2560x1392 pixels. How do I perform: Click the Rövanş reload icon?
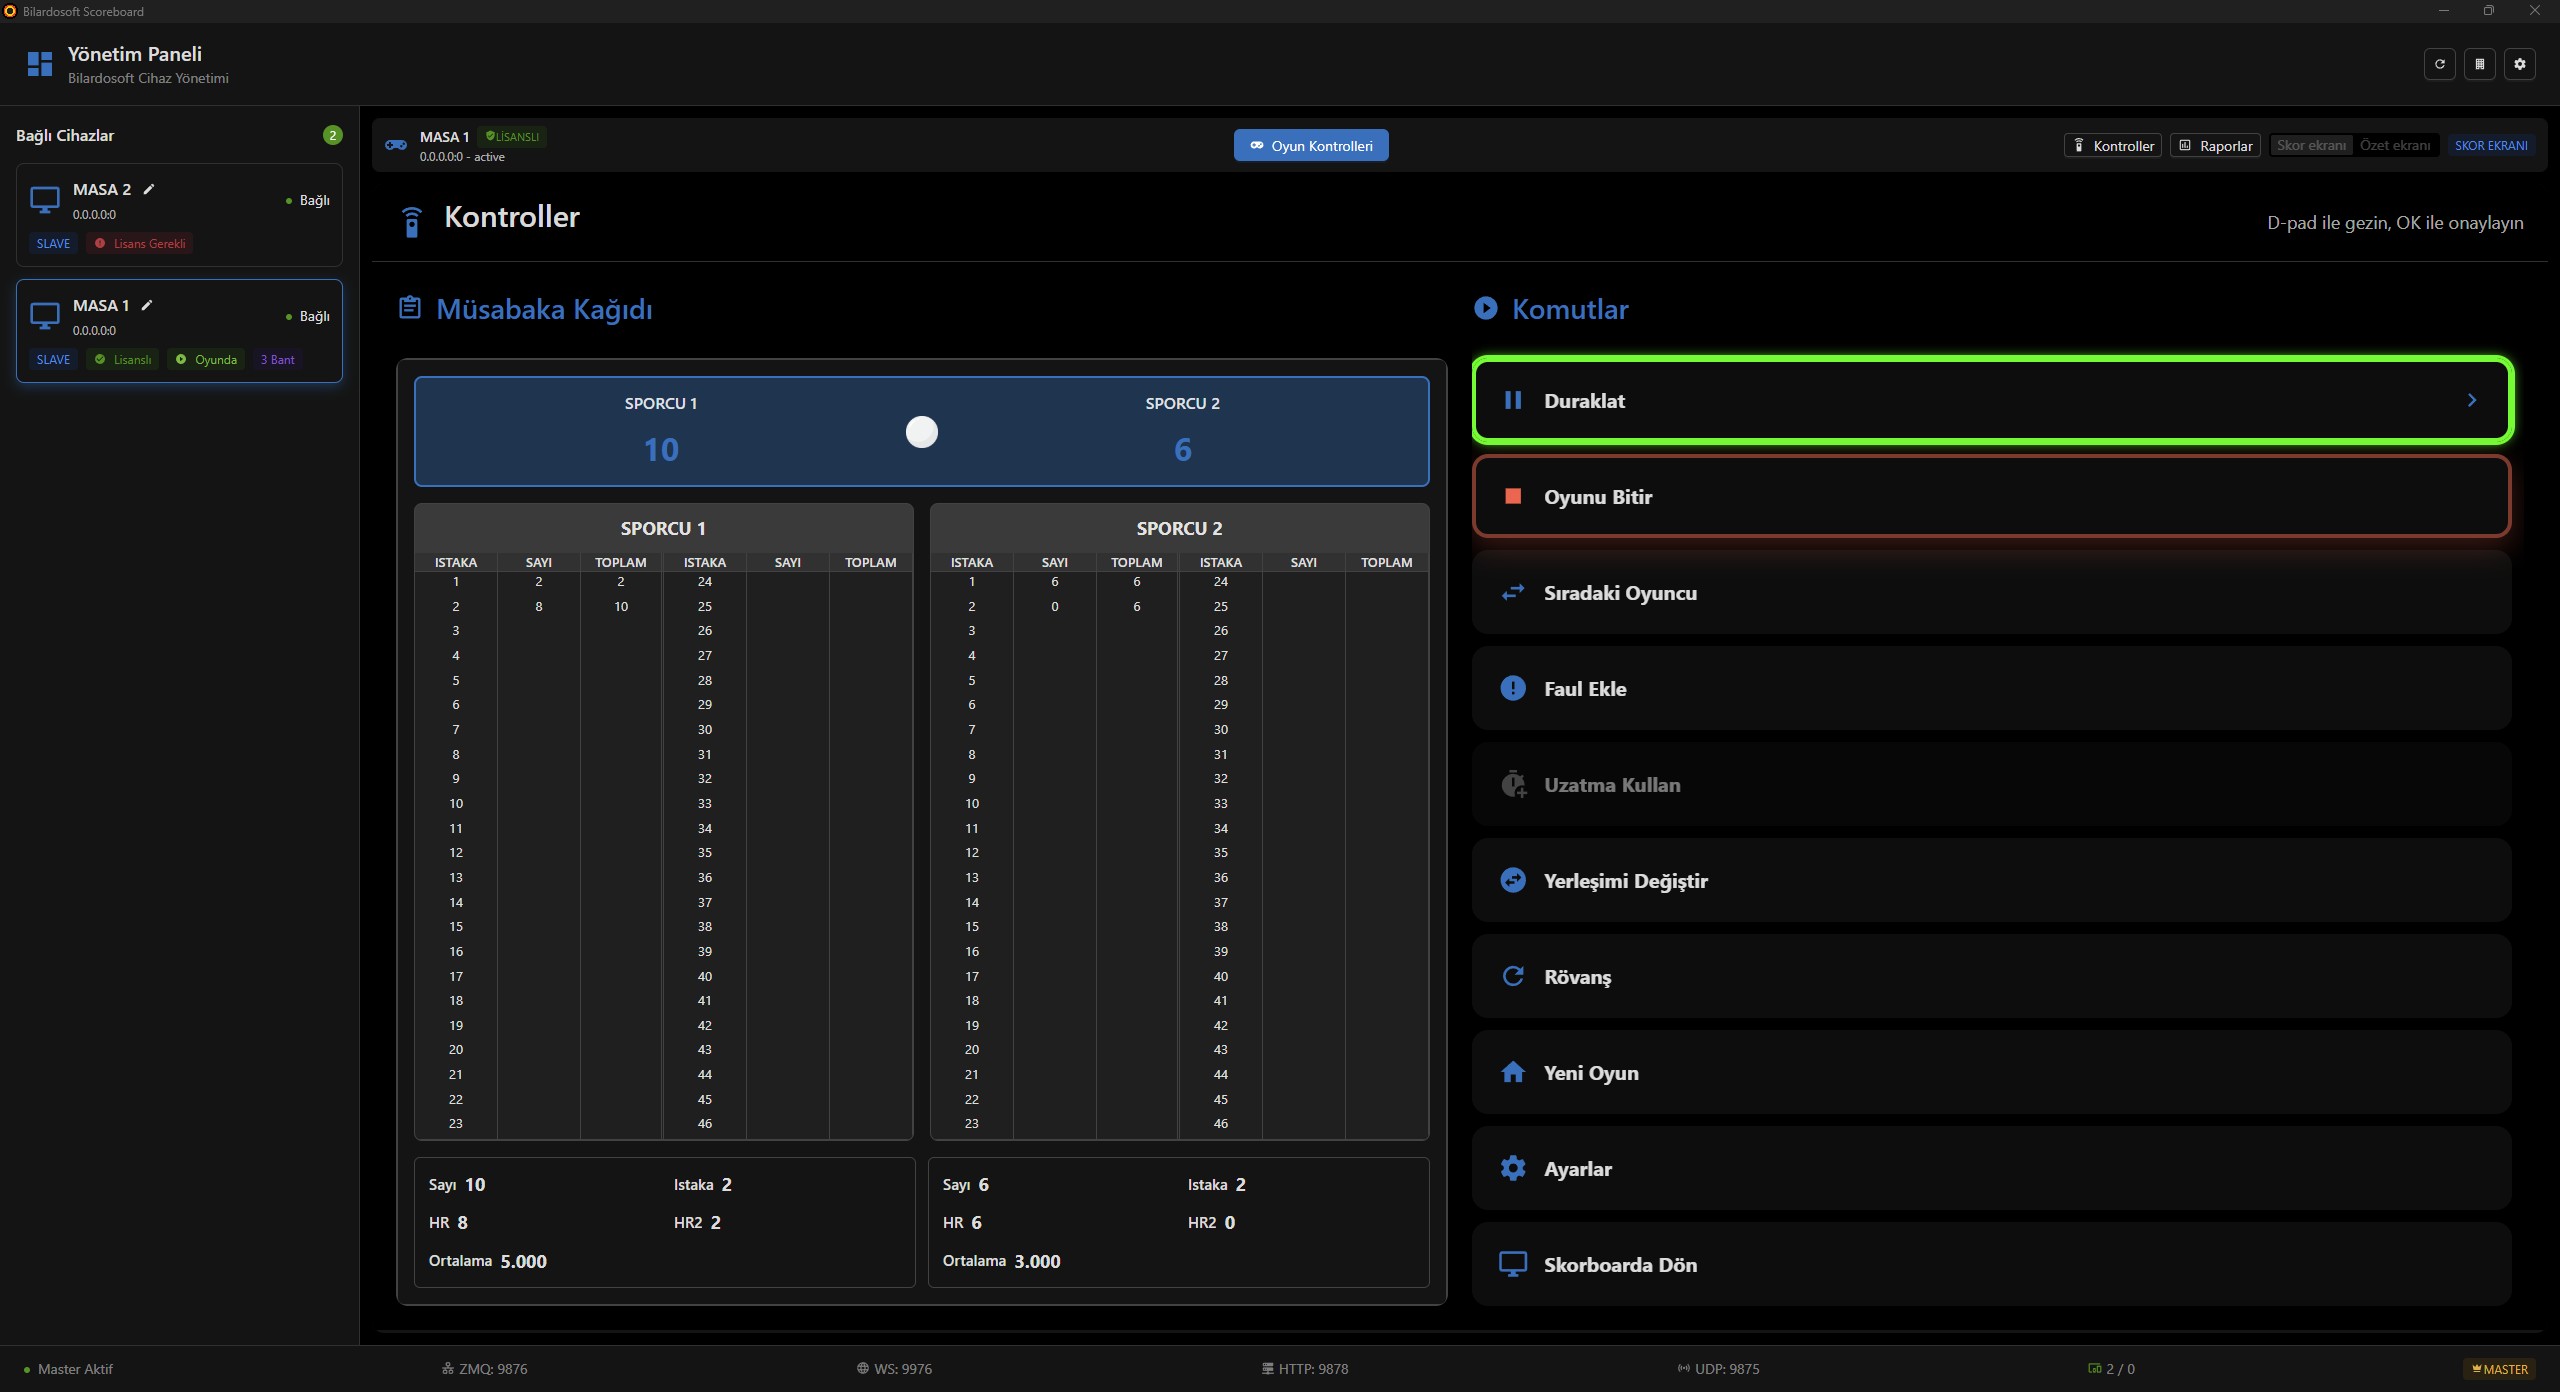coord(1513,976)
